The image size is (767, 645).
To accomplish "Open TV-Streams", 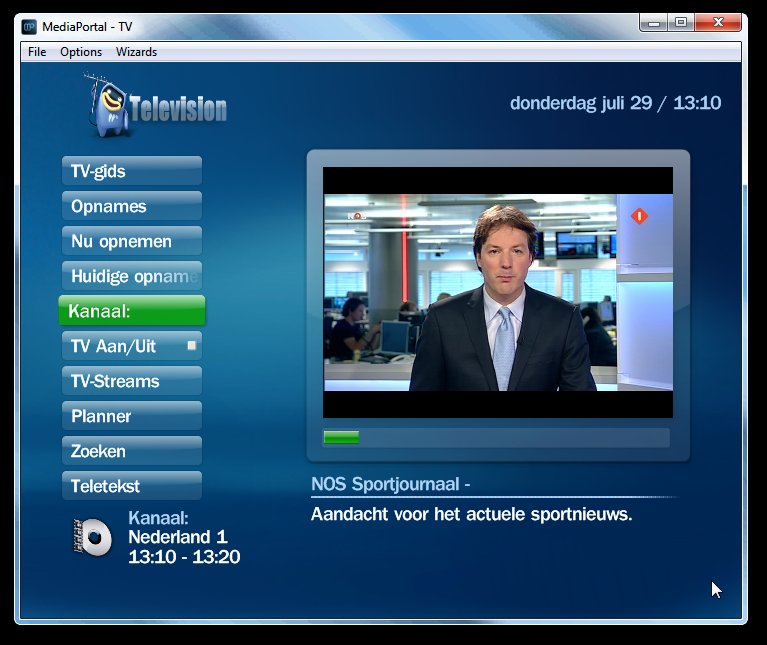I will (x=132, y=381).
